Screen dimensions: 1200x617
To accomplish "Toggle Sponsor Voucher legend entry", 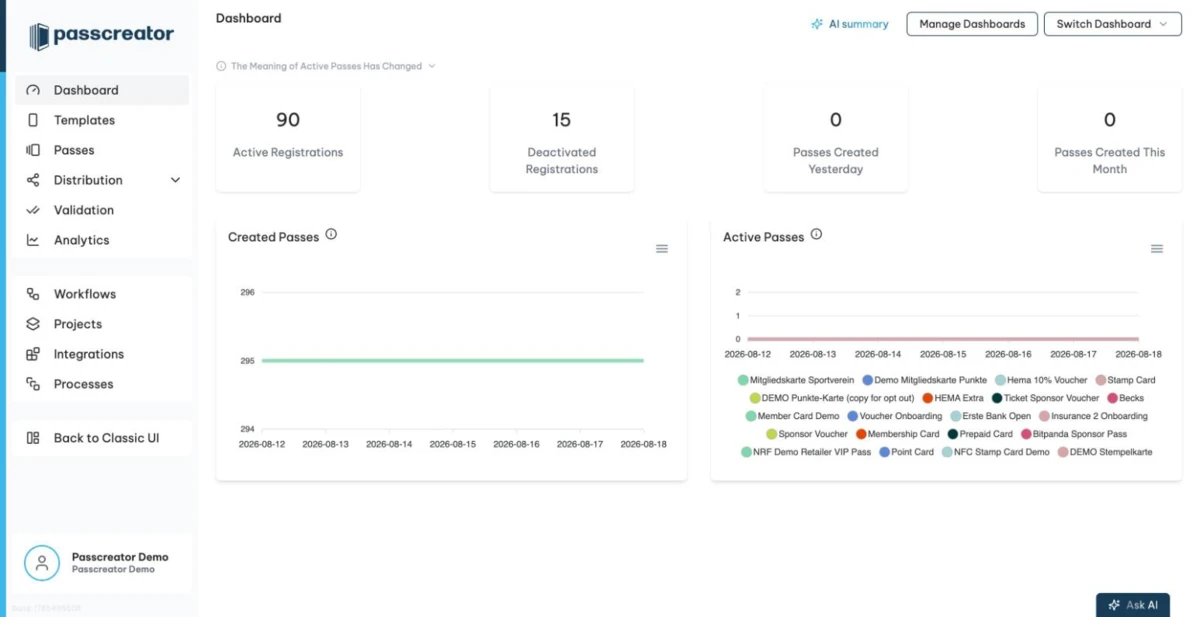I will tap(806, 434).
